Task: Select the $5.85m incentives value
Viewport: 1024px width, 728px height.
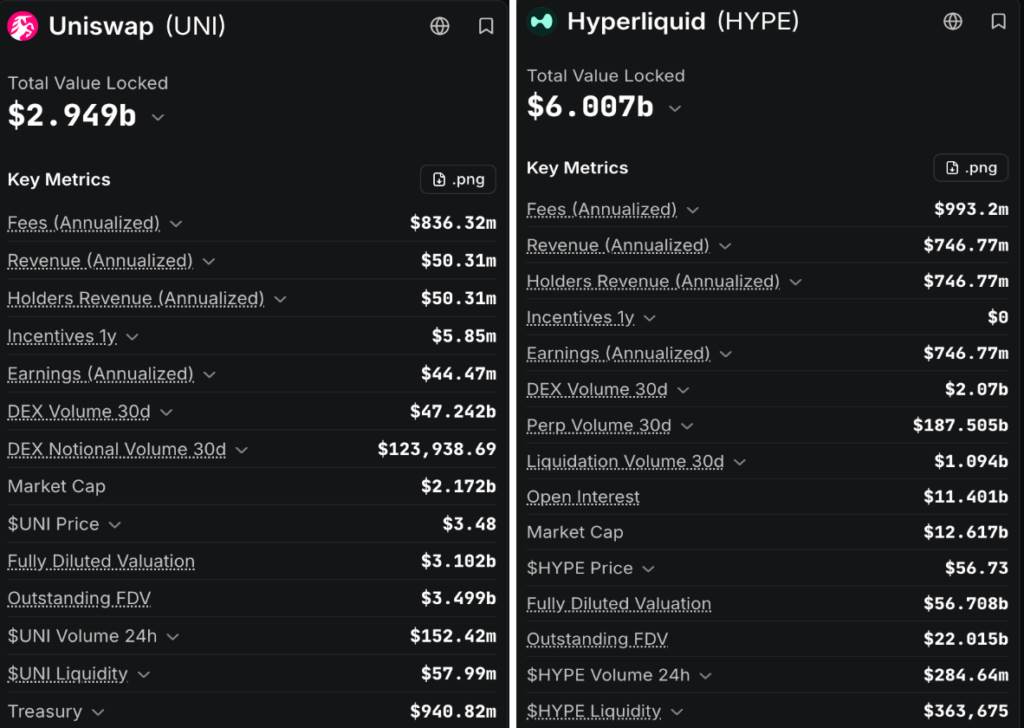Action: tap(464, 336)
